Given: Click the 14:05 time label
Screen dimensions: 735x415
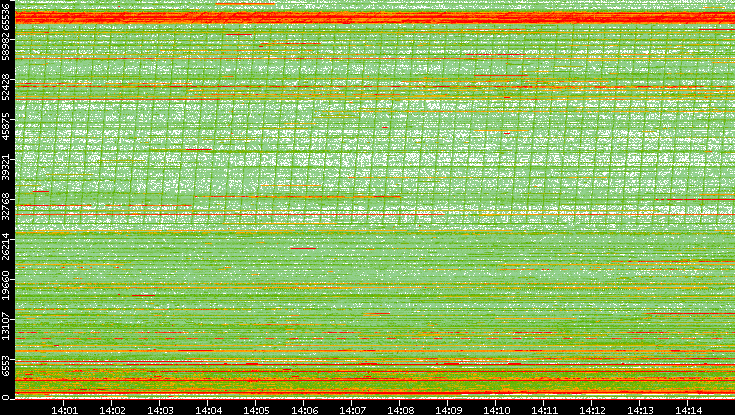Looking at the screenshot, I should coord(256,410).
